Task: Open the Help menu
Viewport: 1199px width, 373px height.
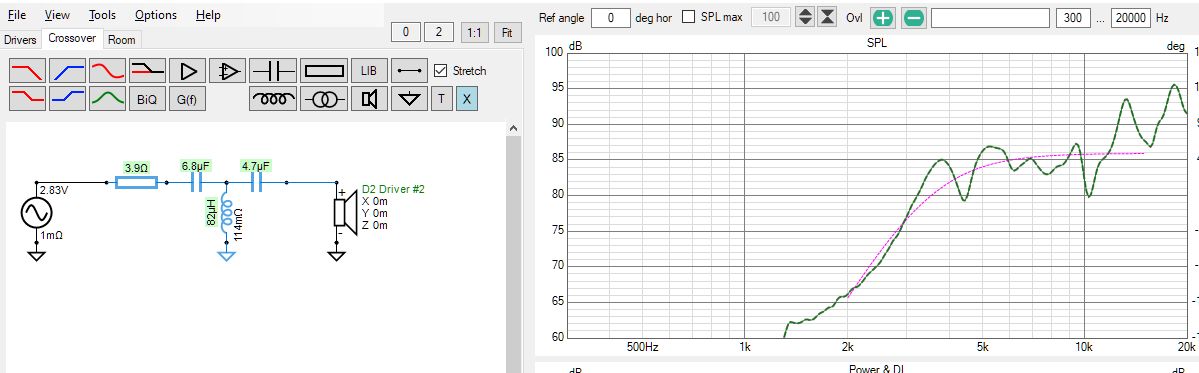Action: click(x=208, y=15)
